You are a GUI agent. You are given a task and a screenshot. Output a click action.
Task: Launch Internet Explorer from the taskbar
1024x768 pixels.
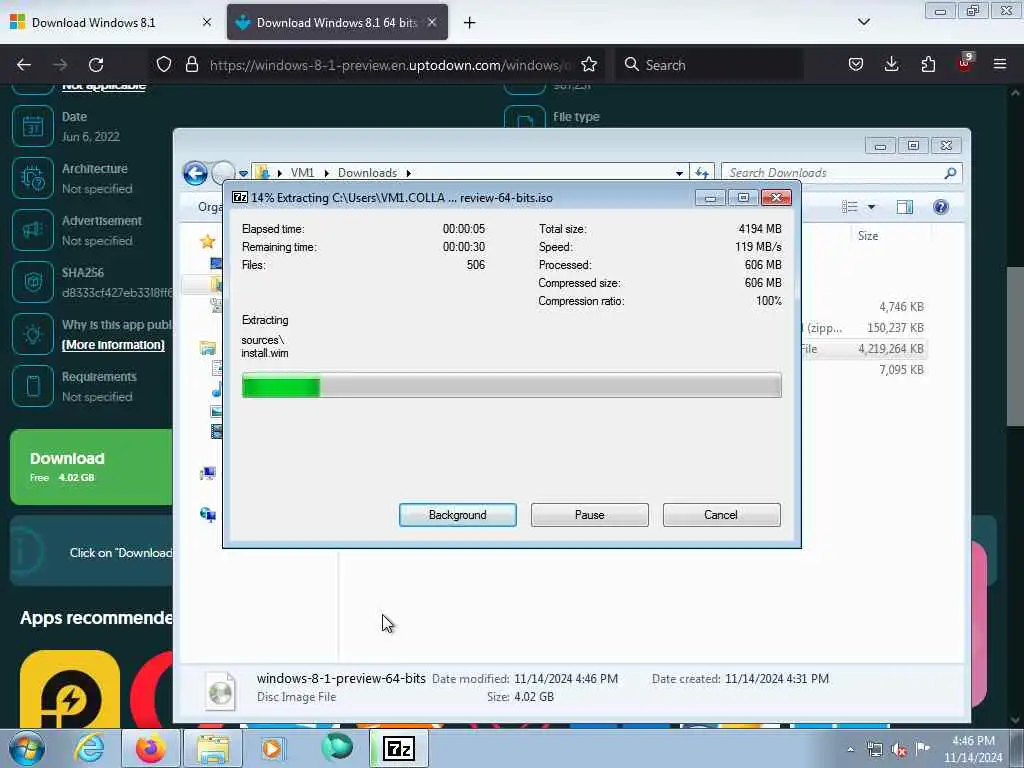point(89,748)
